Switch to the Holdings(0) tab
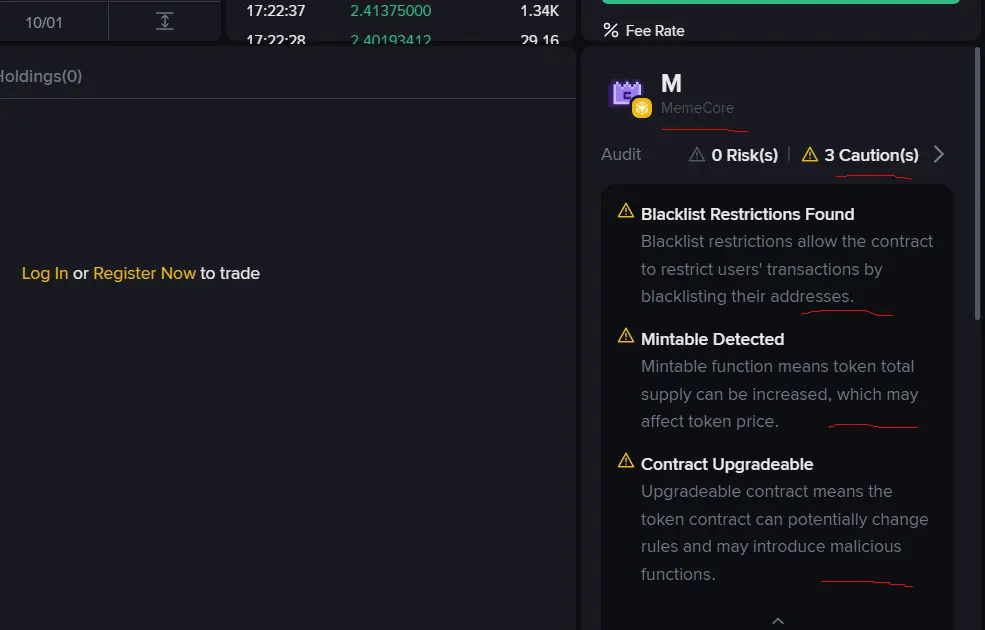Screen dimensions: 985x630 [x=40, y=76]
